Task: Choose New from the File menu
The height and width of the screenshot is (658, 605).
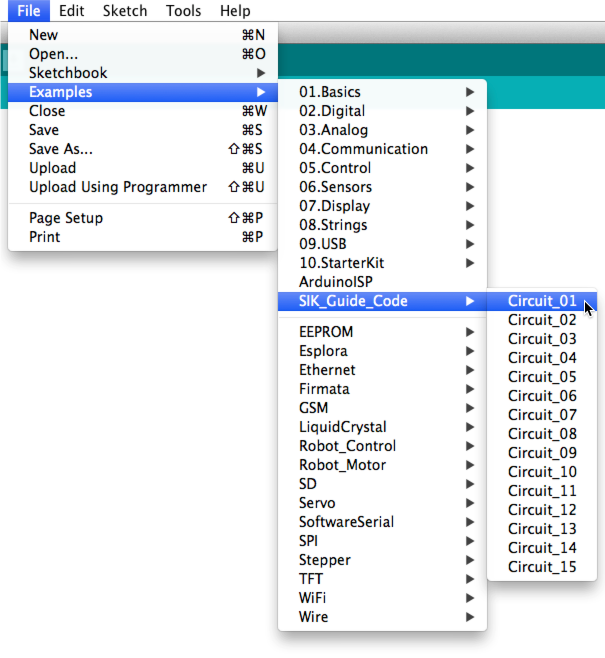Action: click(143, 35)
